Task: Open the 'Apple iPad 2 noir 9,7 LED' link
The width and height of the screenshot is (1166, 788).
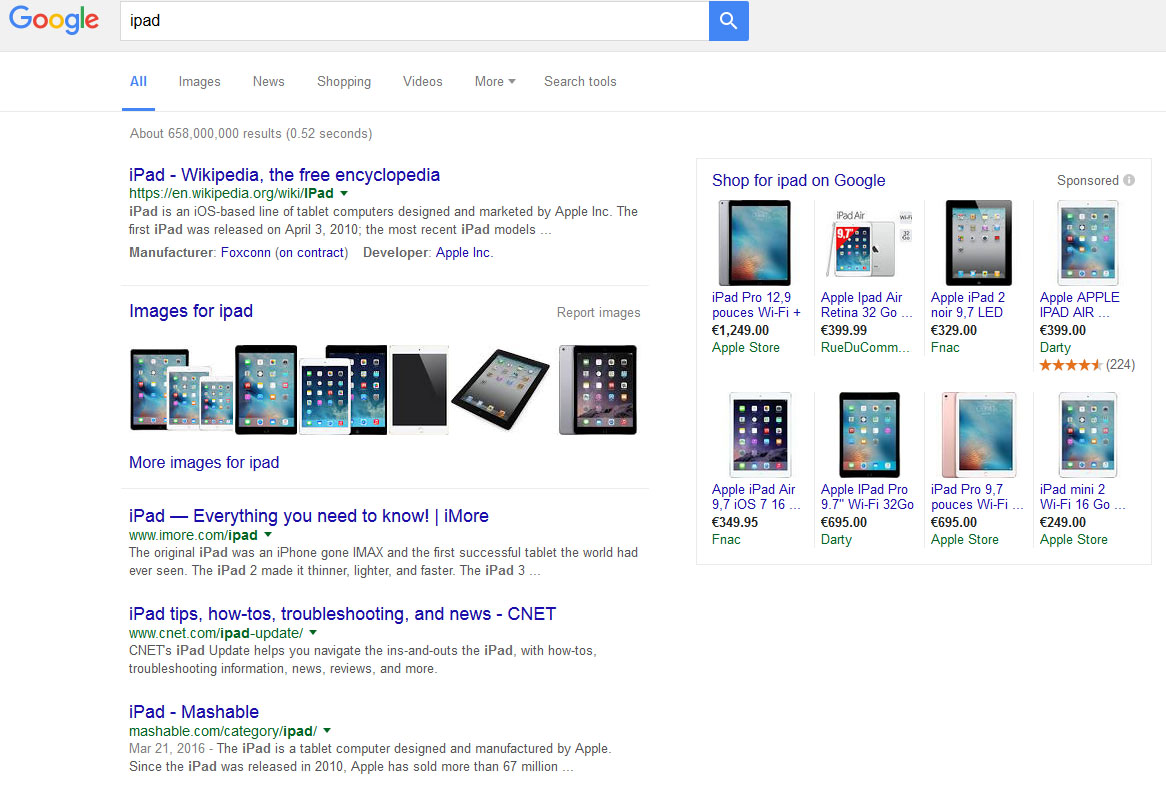Action: click(967, 305)
